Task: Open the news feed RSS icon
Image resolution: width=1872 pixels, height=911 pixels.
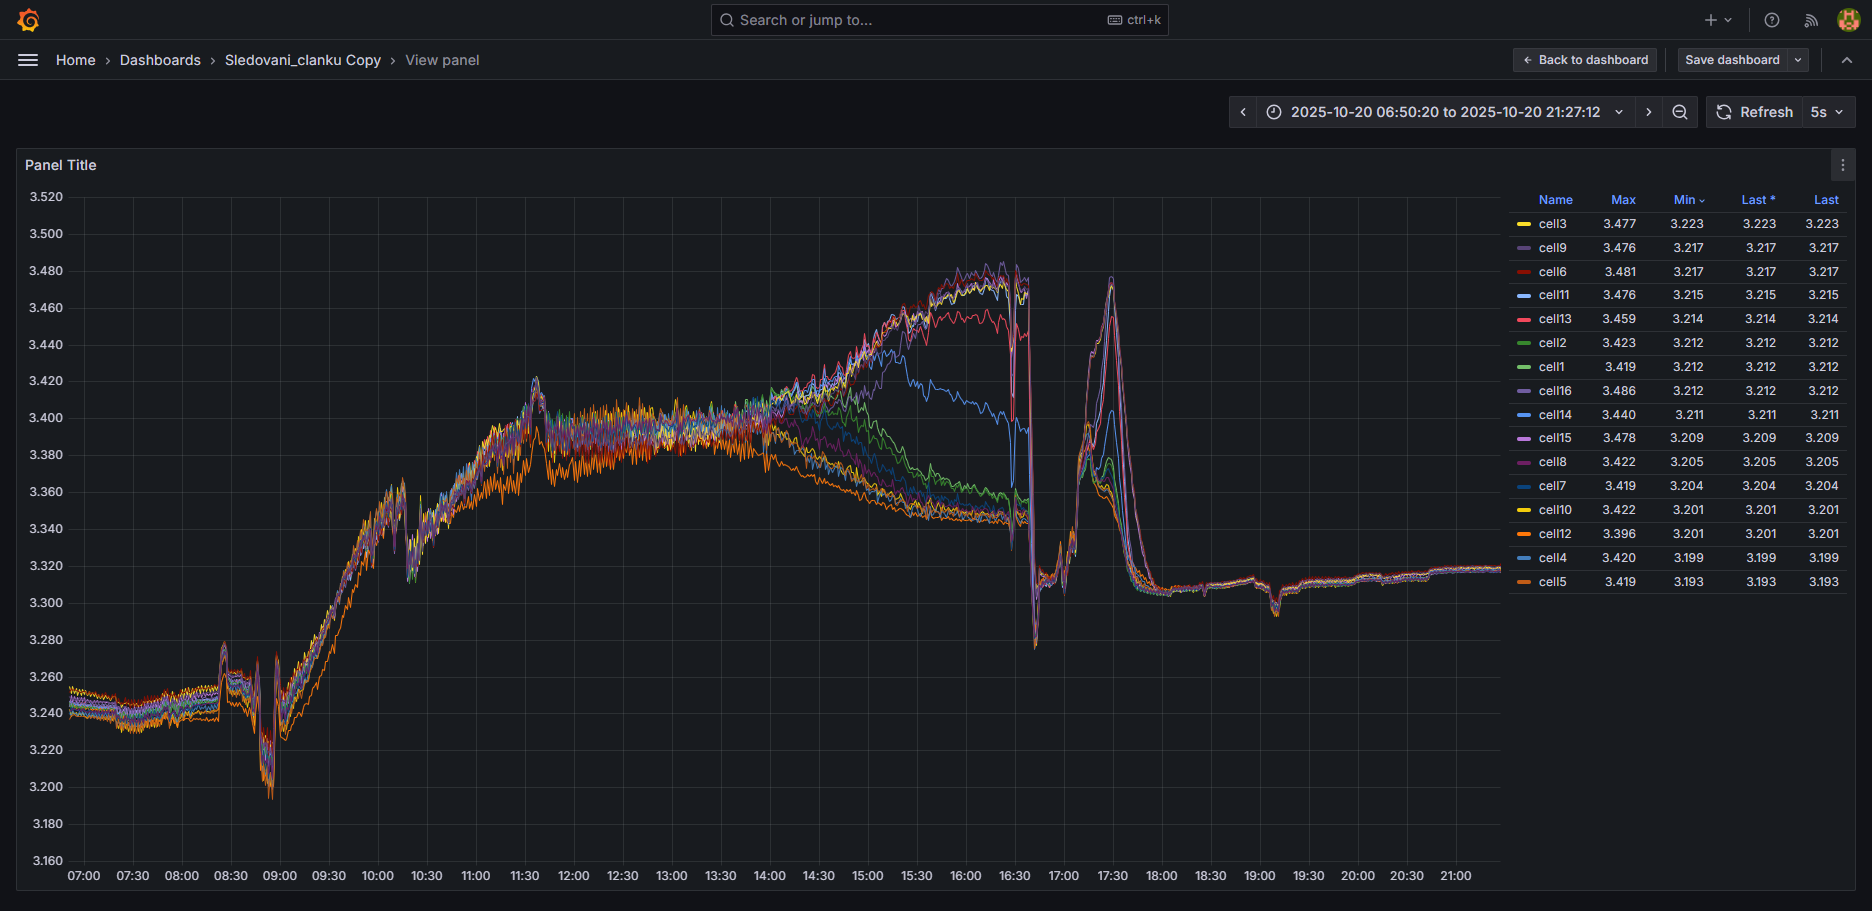Action: tap(1811, 20)
